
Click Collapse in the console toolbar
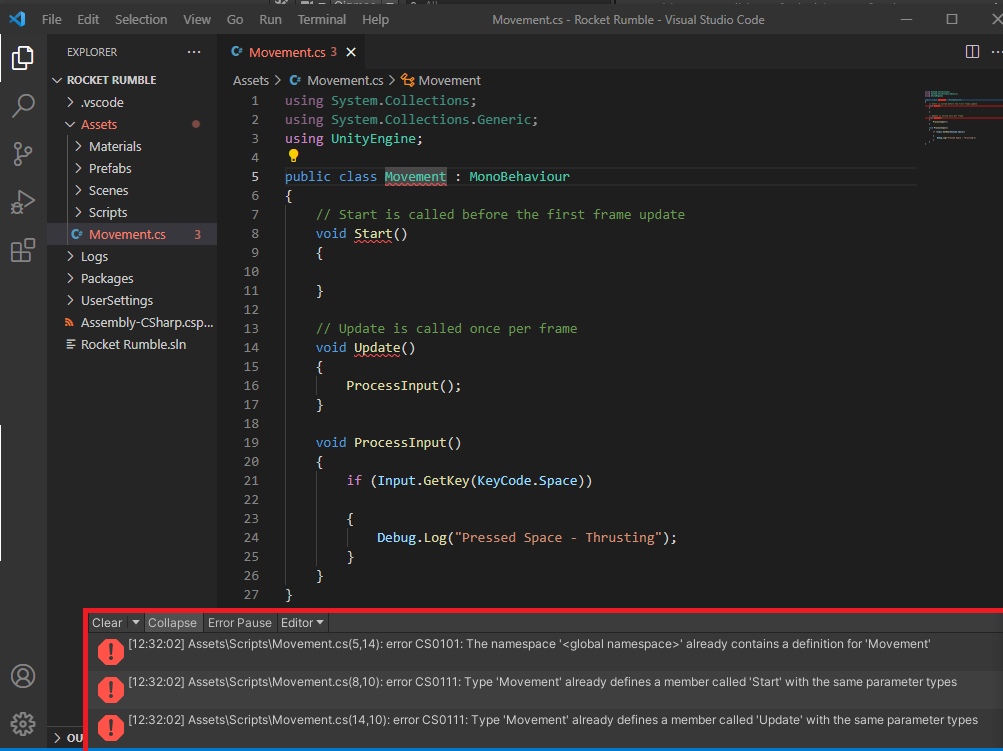click(172, 622)
